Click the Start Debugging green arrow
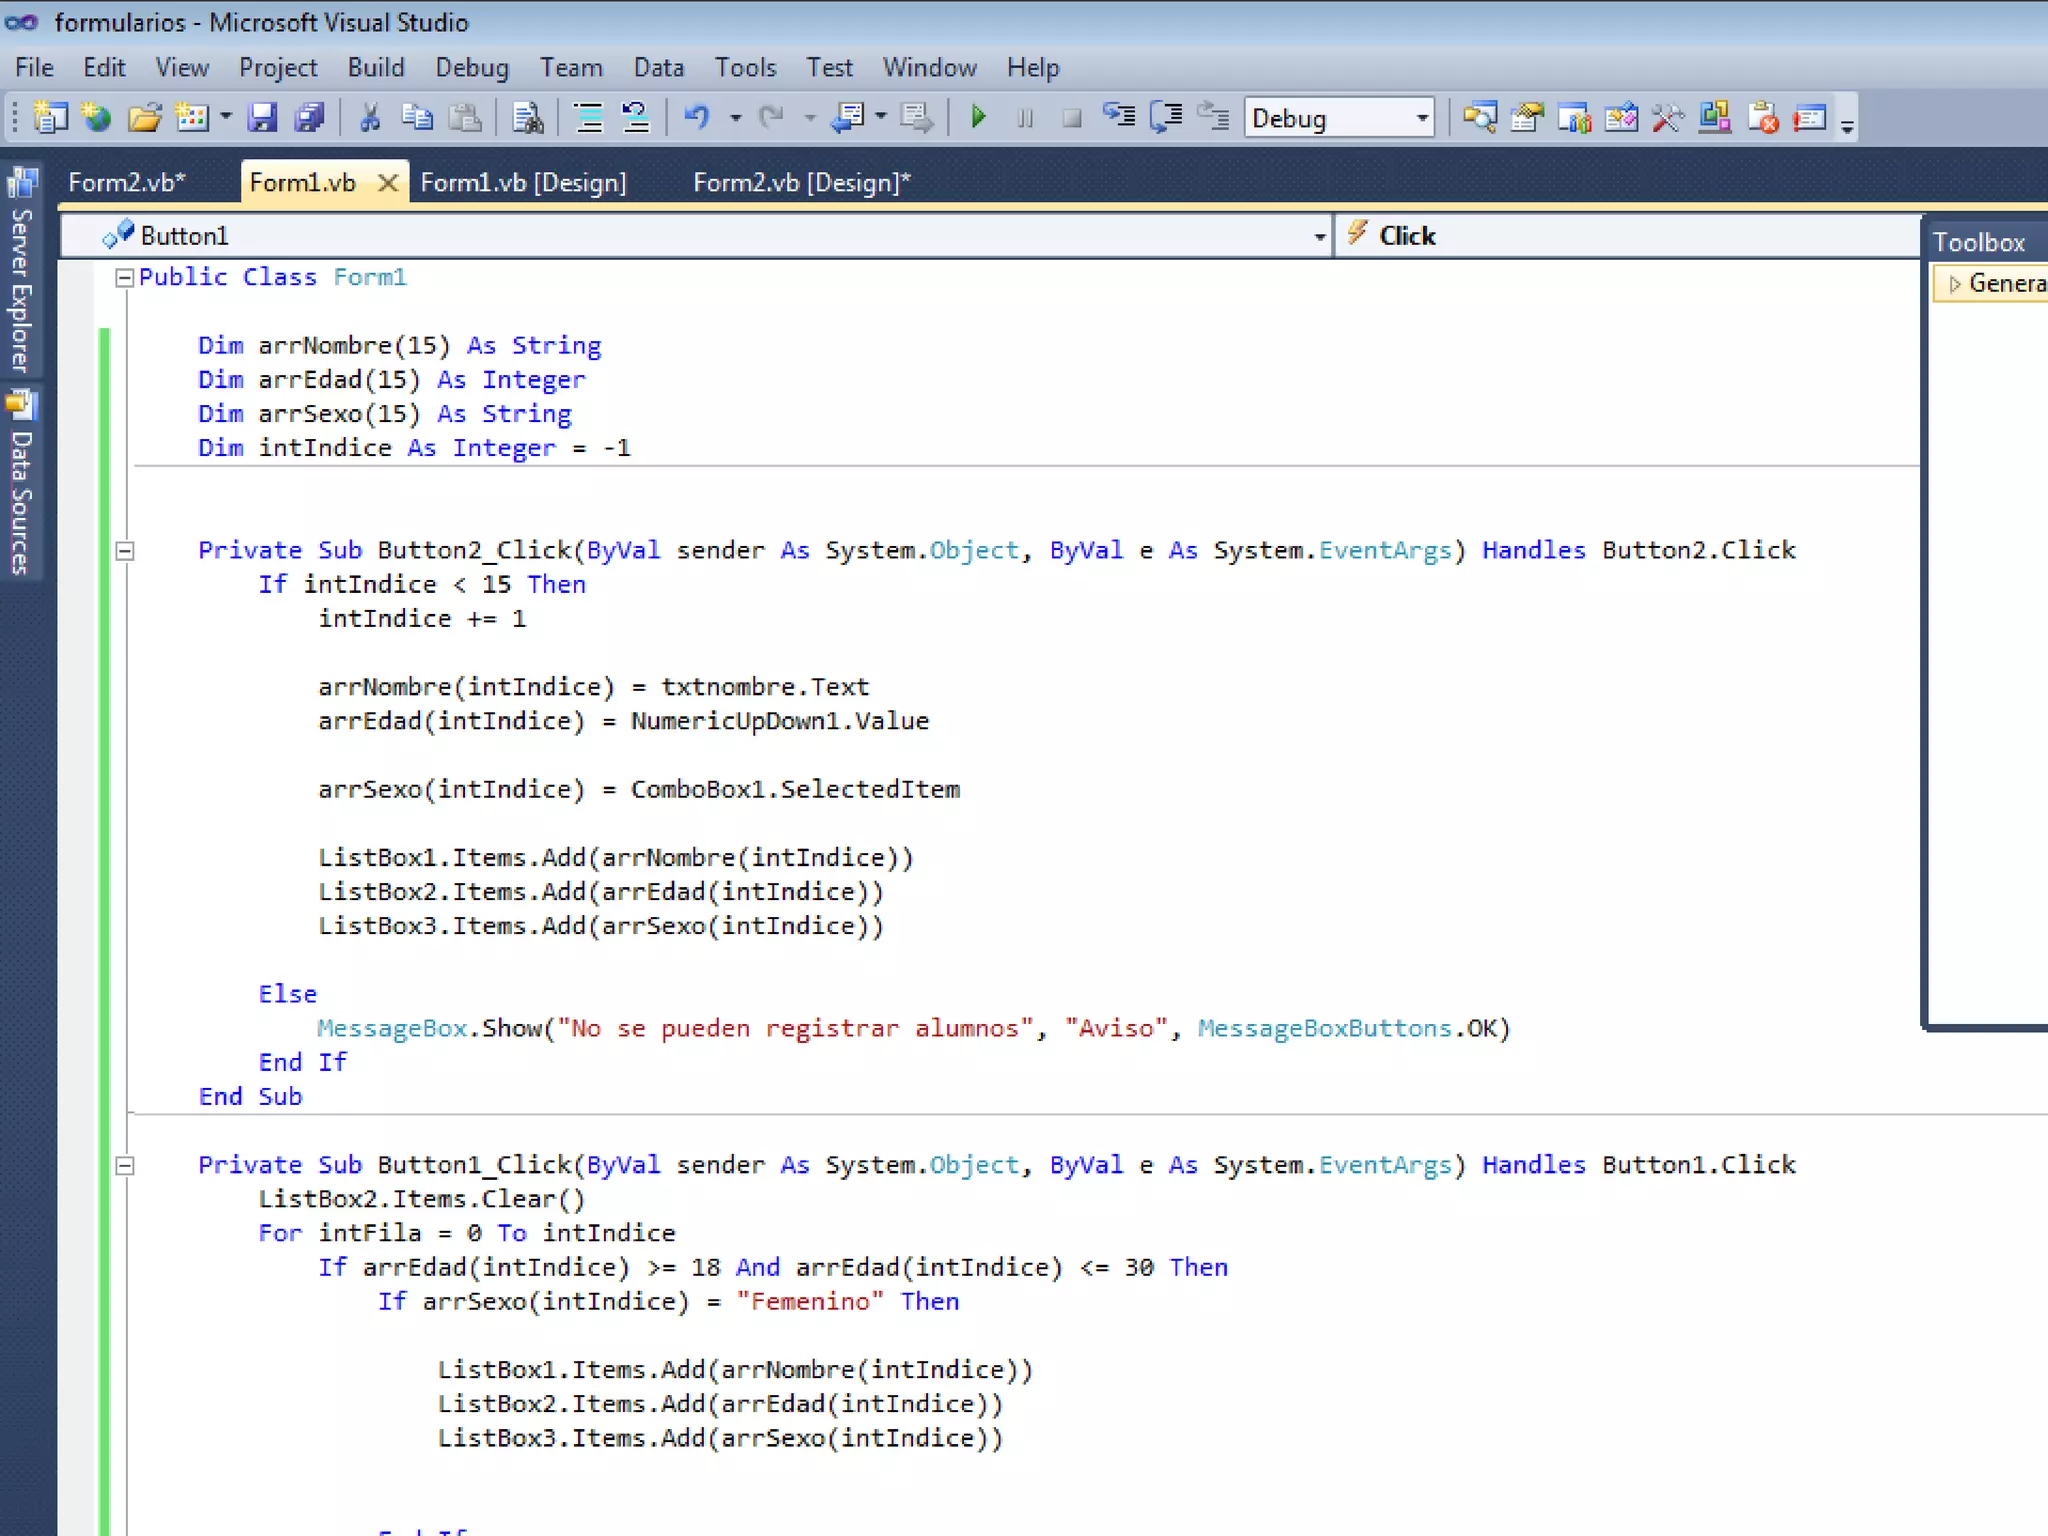Viewport: 2048px width, 1536px height. (978, 118)
